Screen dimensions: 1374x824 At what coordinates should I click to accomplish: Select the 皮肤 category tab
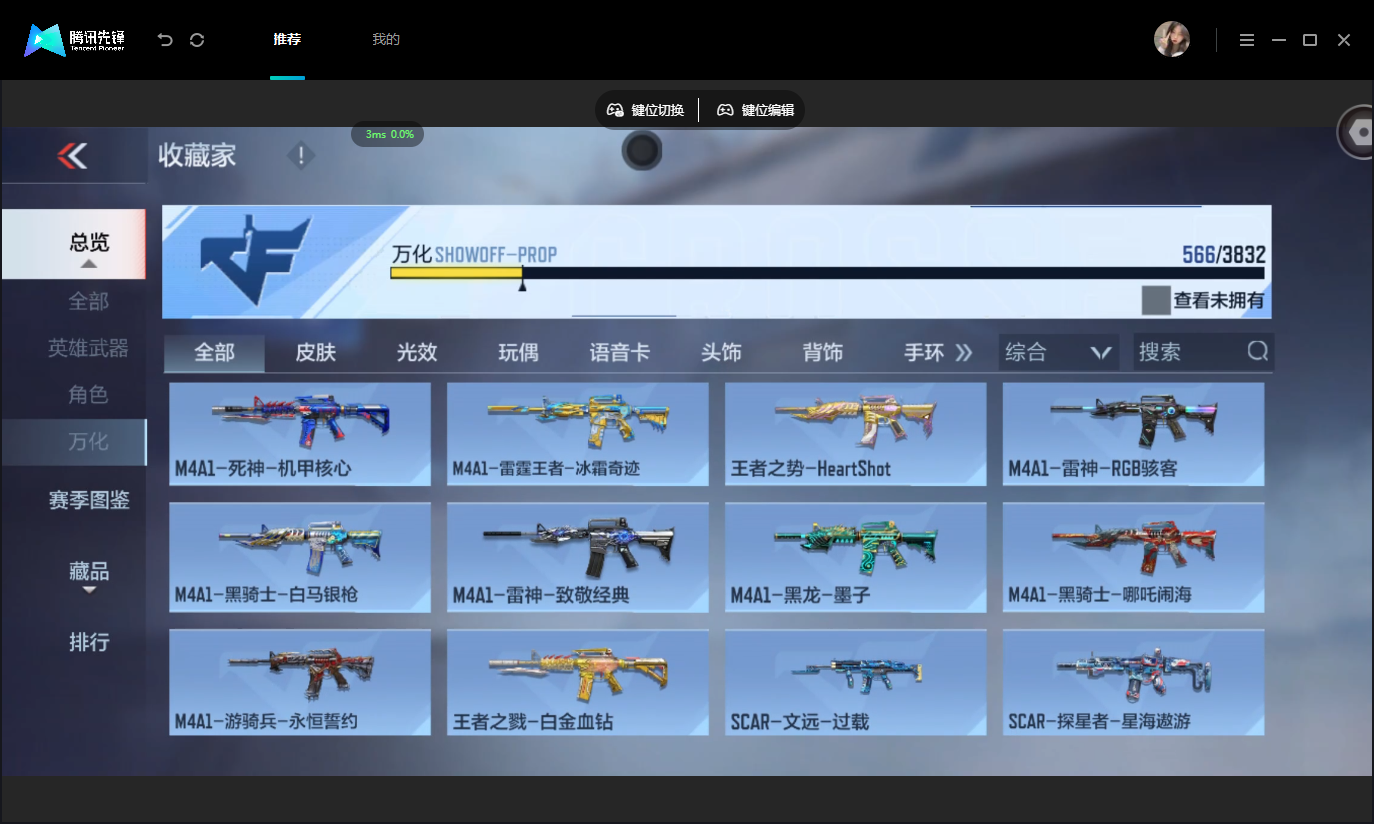pos(316,353)
